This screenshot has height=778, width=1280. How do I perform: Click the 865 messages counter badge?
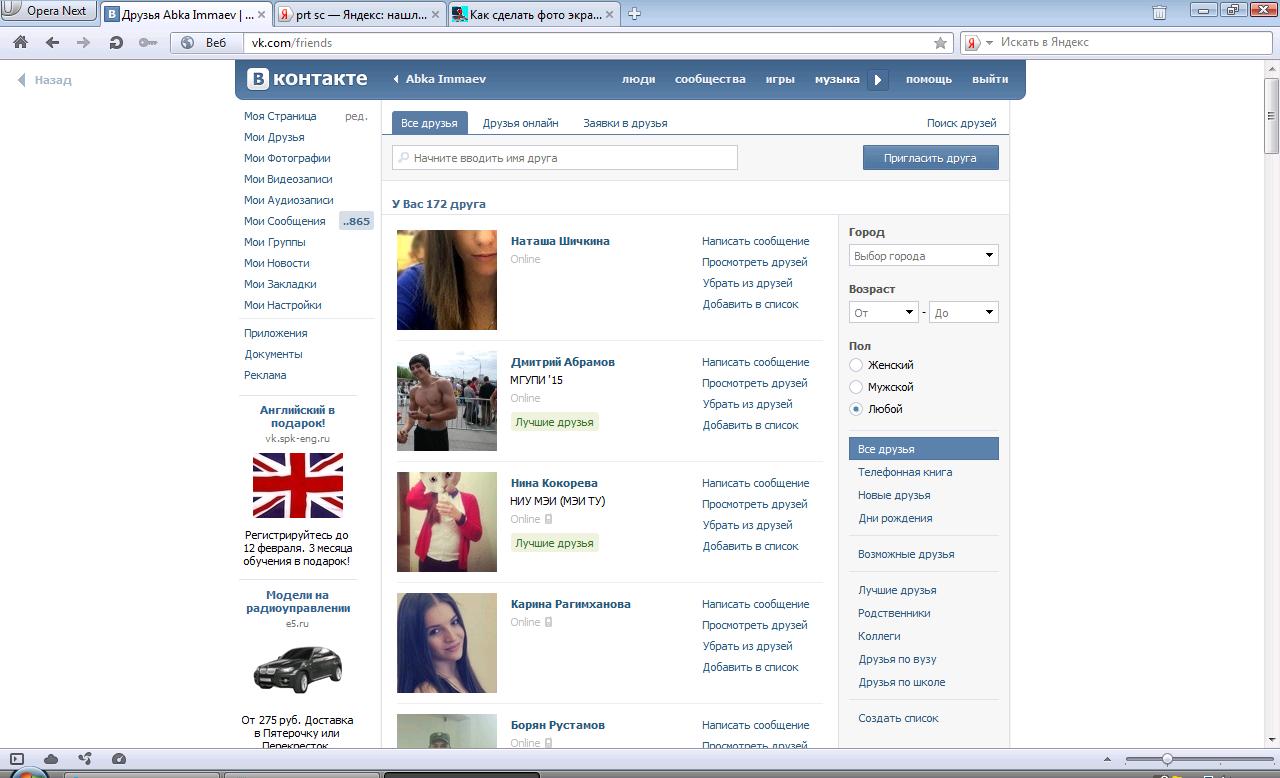point(356,221)
